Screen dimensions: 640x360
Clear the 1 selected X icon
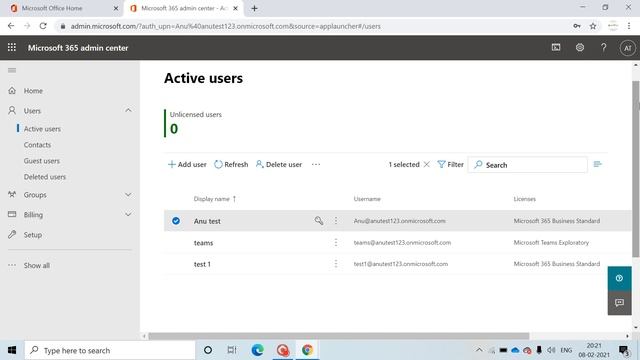point(427,164)
